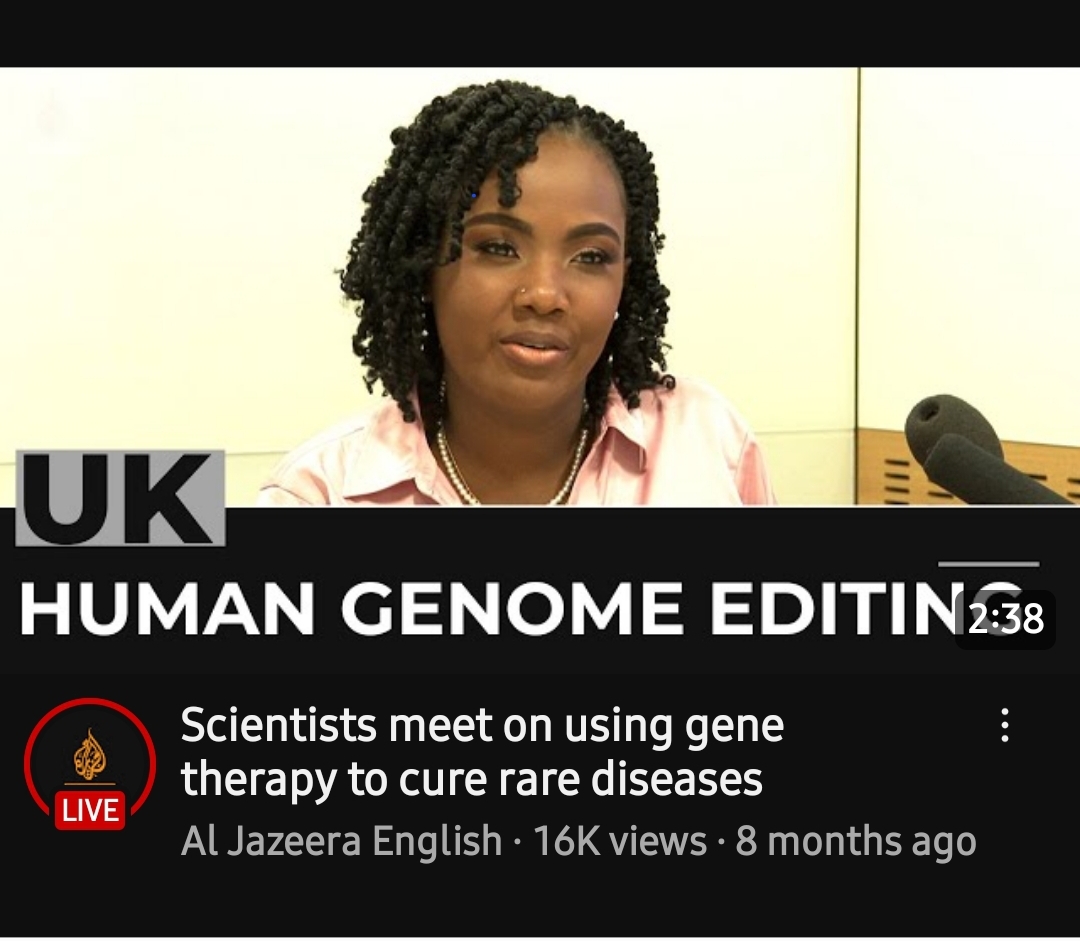Tap the red LIVE badge

click(x=90, y=810)
